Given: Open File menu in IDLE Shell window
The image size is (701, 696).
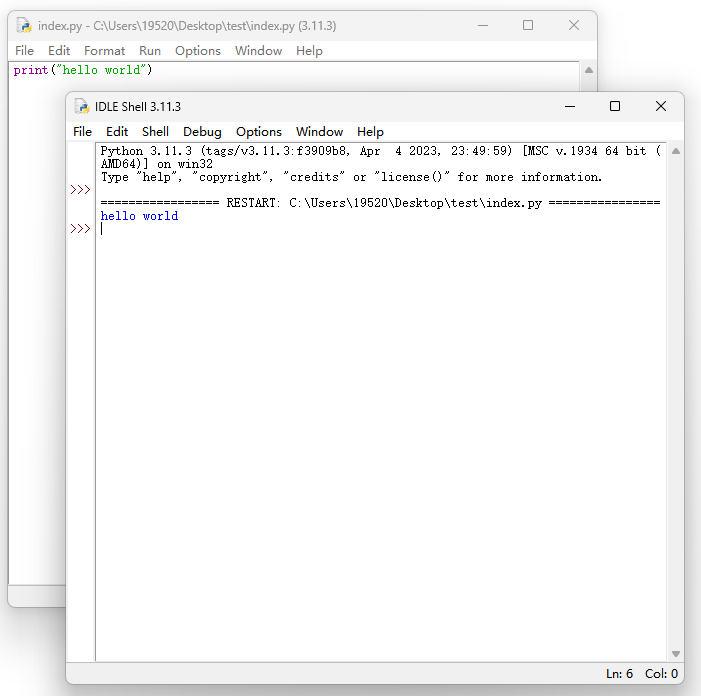Looking at the screenshot, I should 82,132.
